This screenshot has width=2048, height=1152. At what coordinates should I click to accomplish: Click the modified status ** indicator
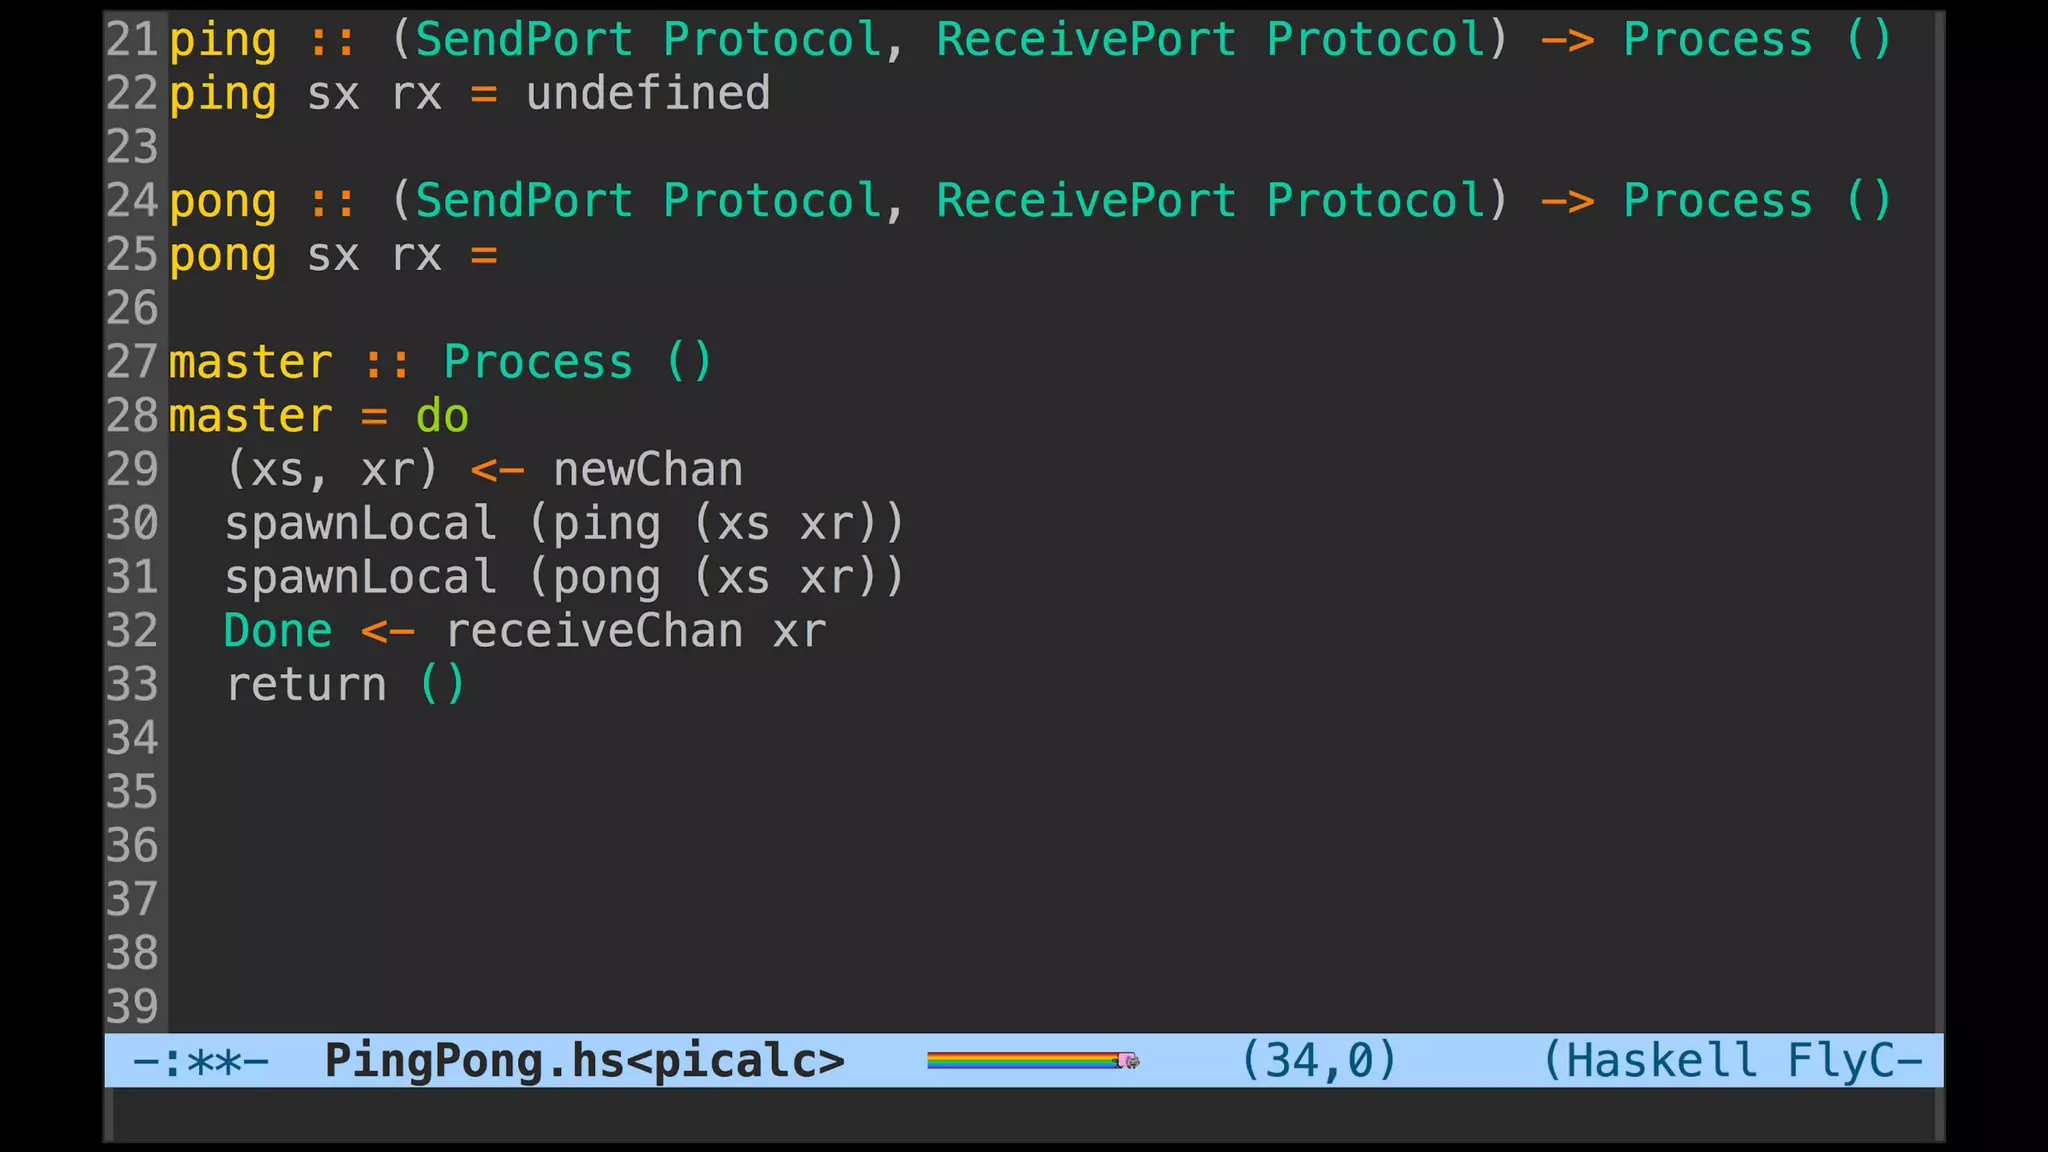pos(213,1062)
